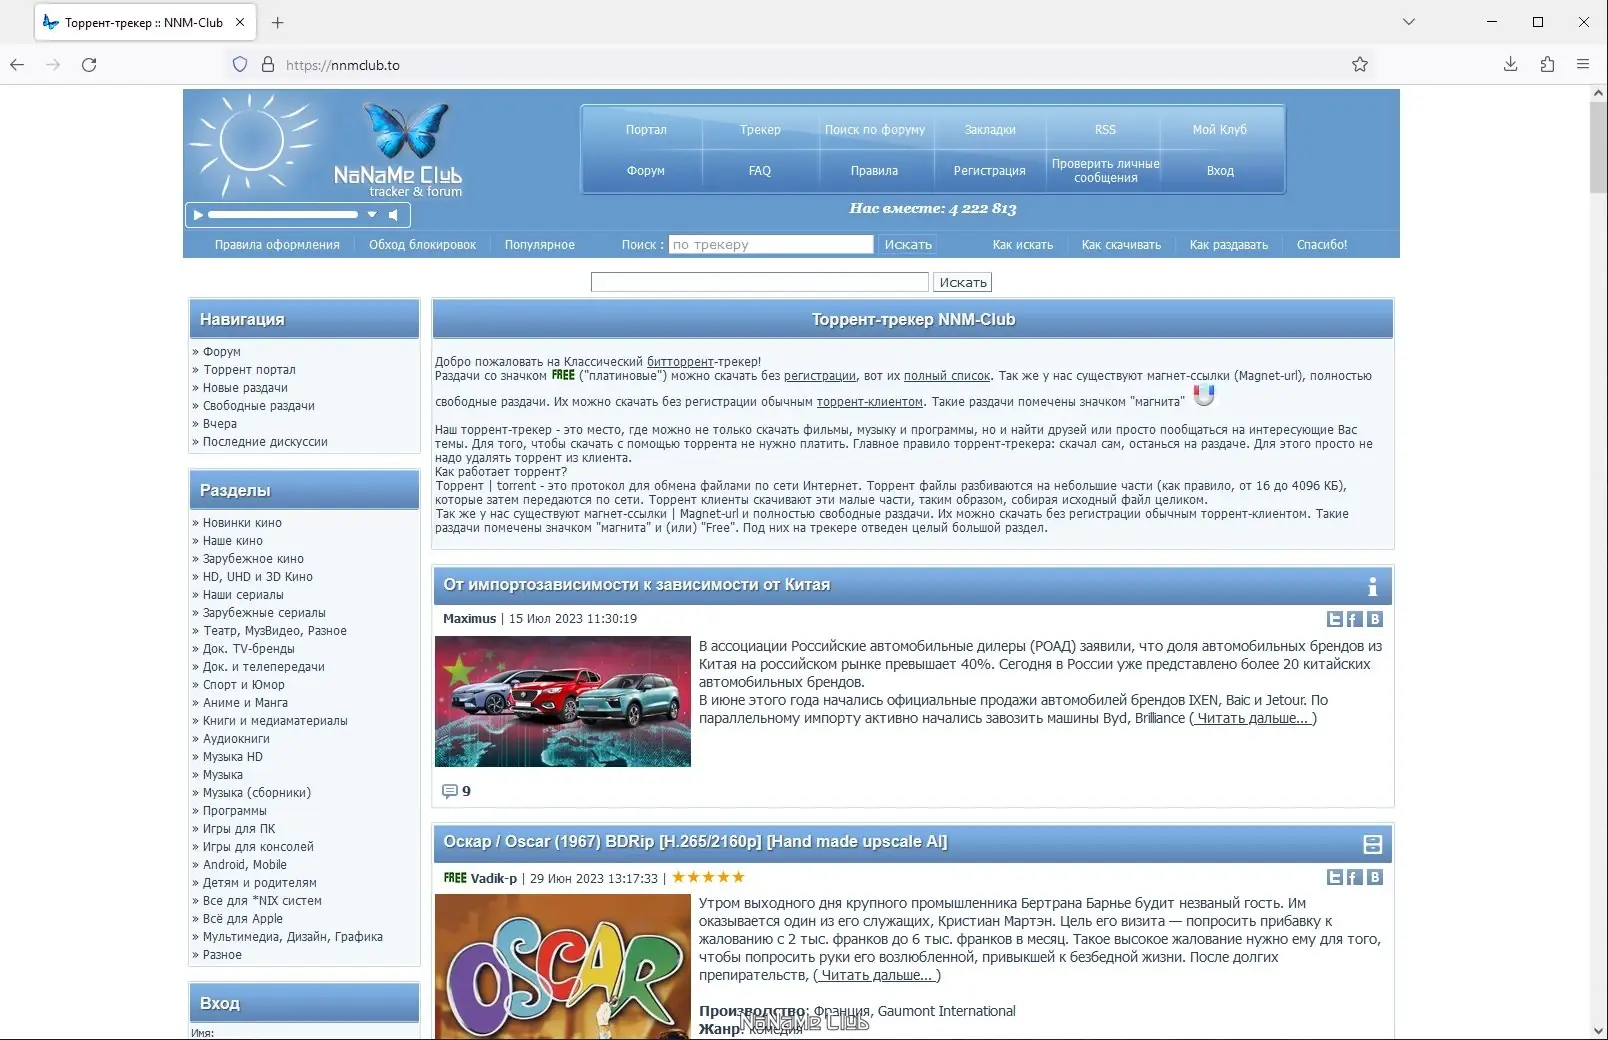This screenshot has width=1608, height=1040.
Task: Go to Форум in the top menu
Action: [x=646, y=171]
